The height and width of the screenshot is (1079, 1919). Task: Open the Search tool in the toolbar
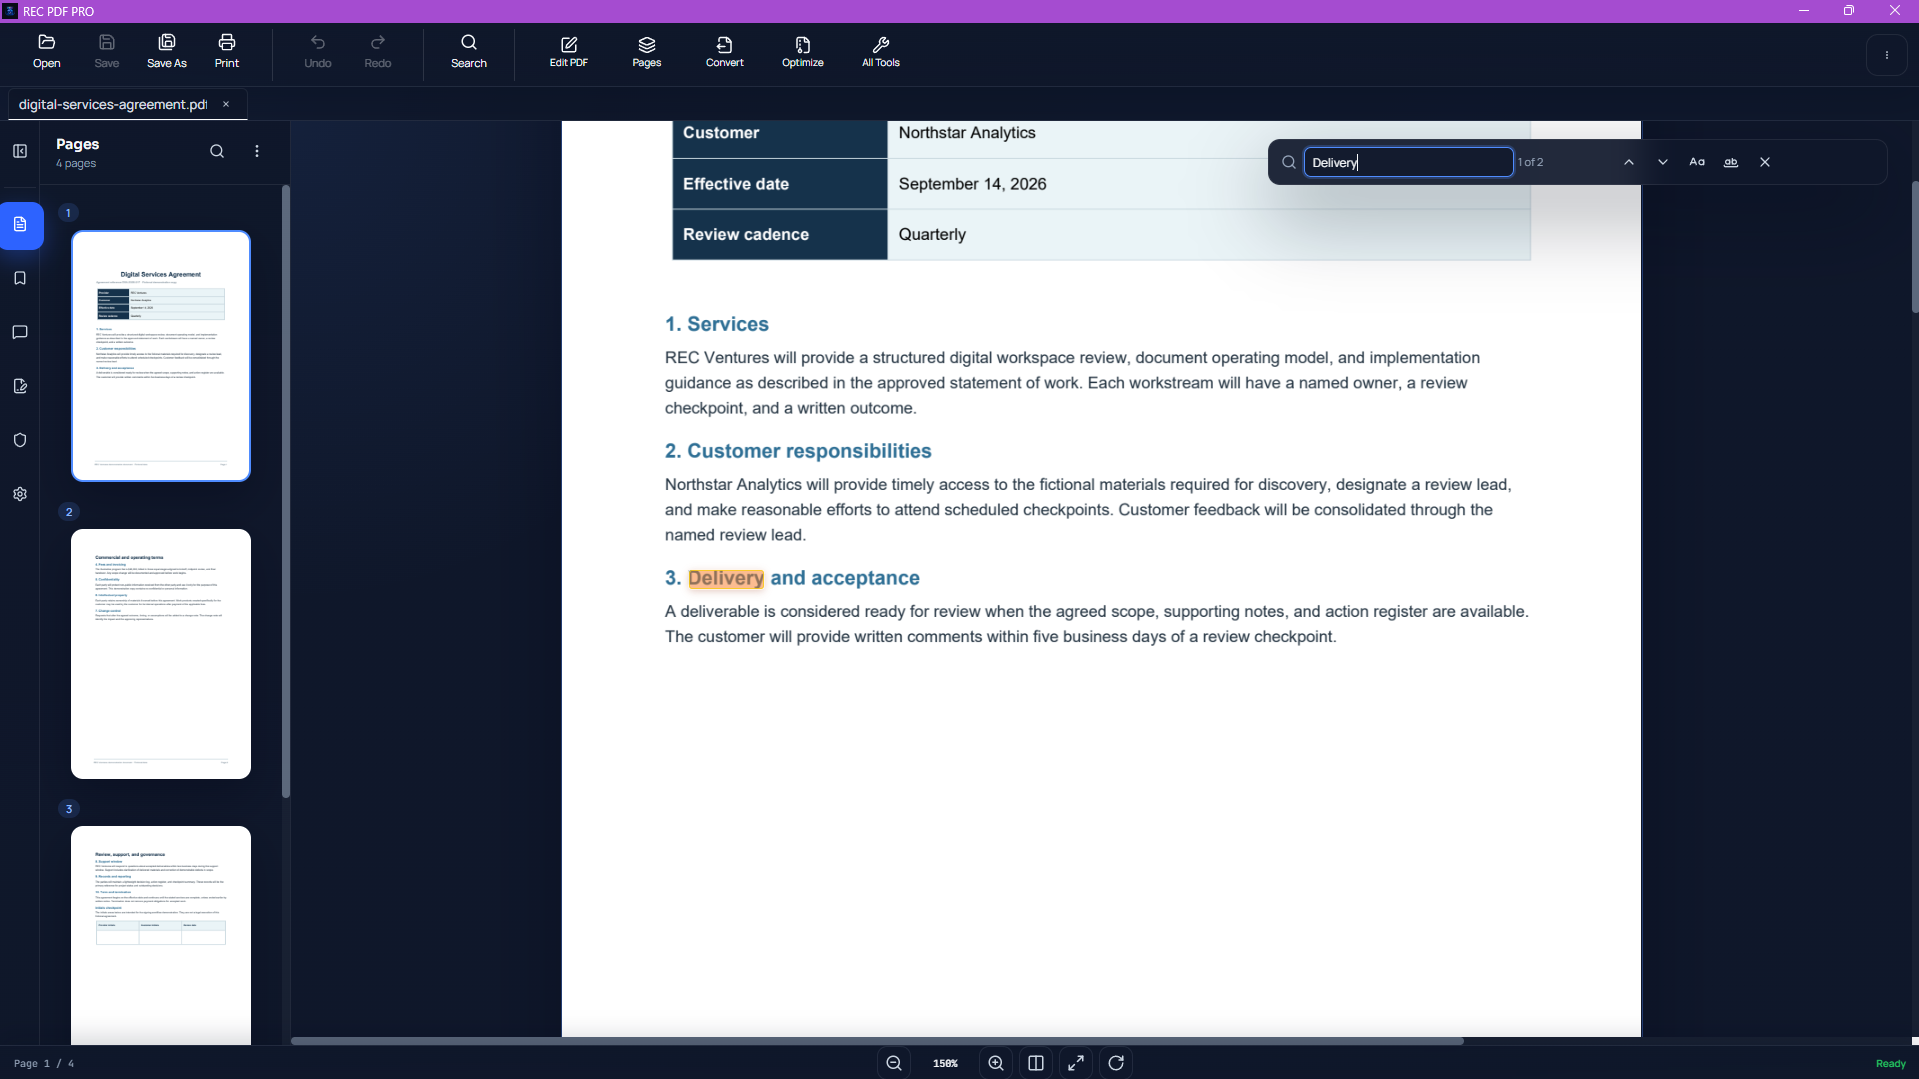(469, 52)
